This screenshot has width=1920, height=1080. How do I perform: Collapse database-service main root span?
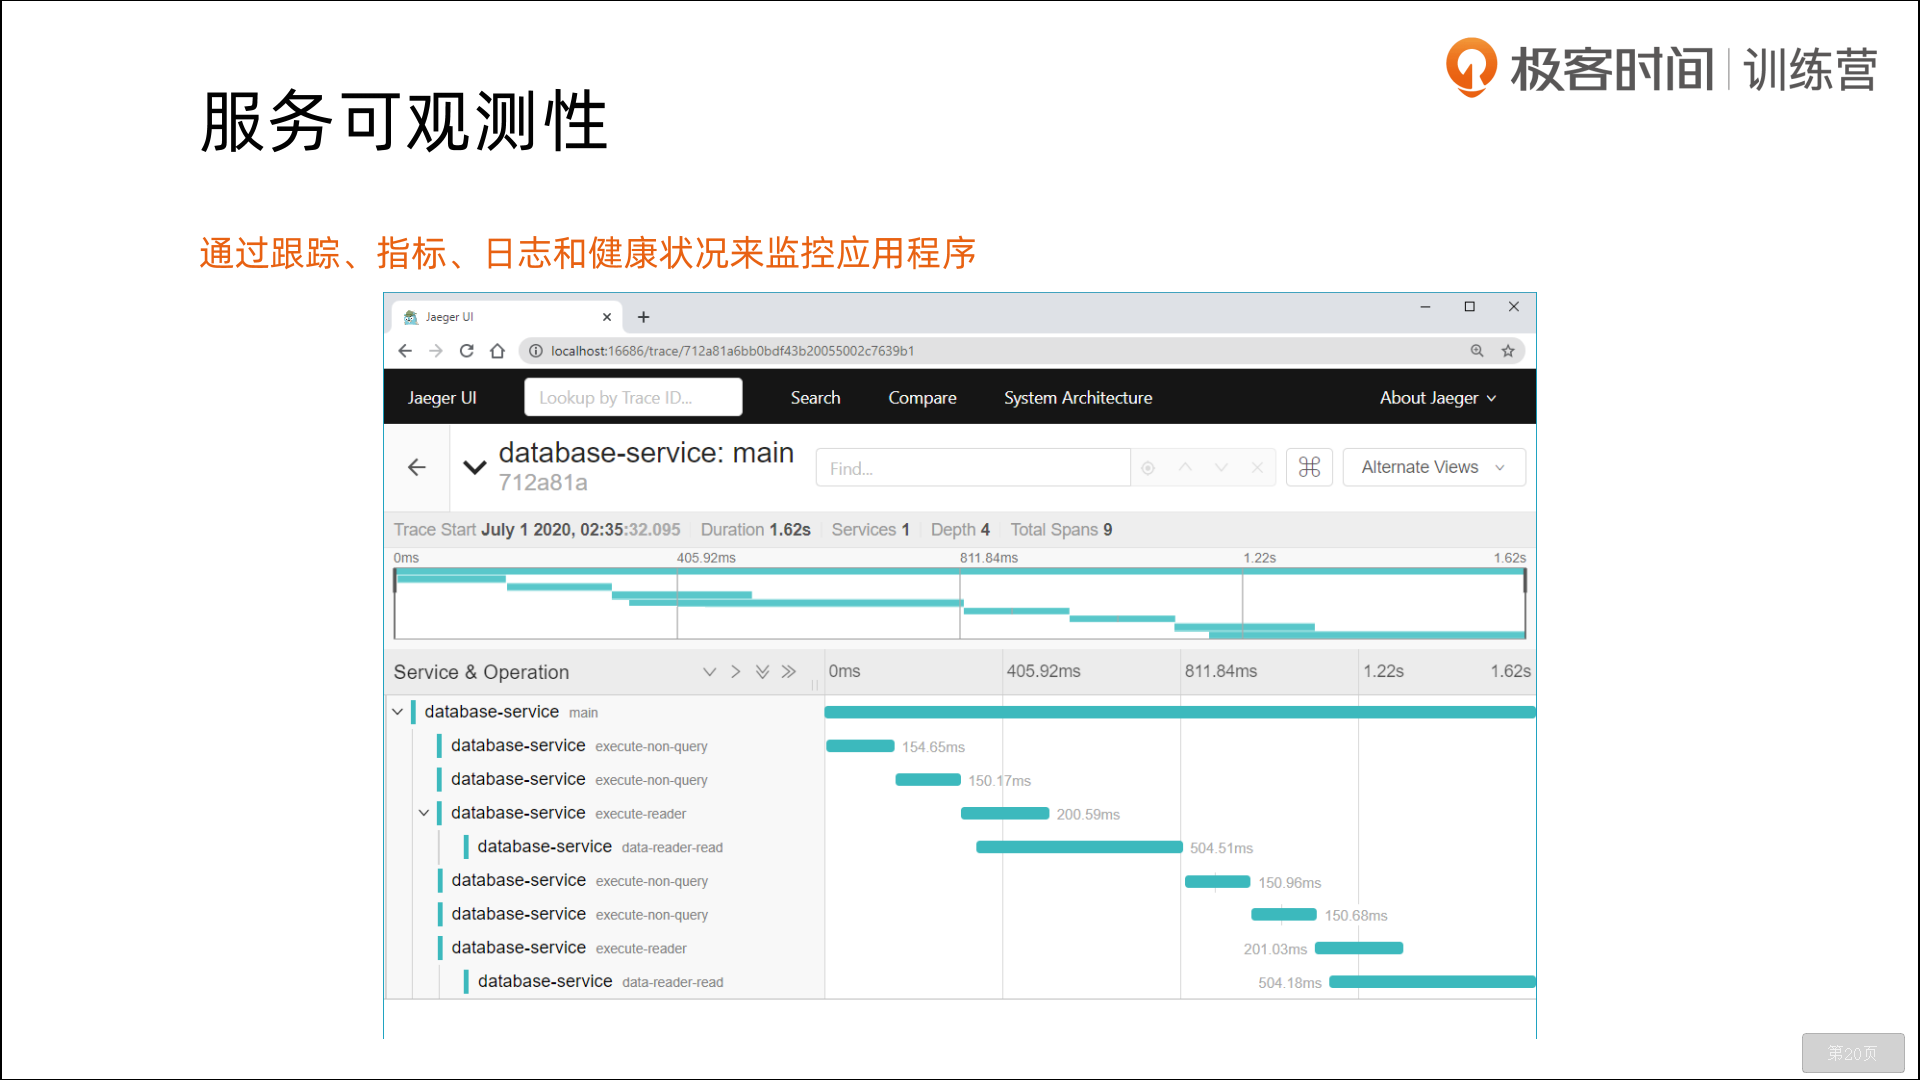[x=397, y=712]
